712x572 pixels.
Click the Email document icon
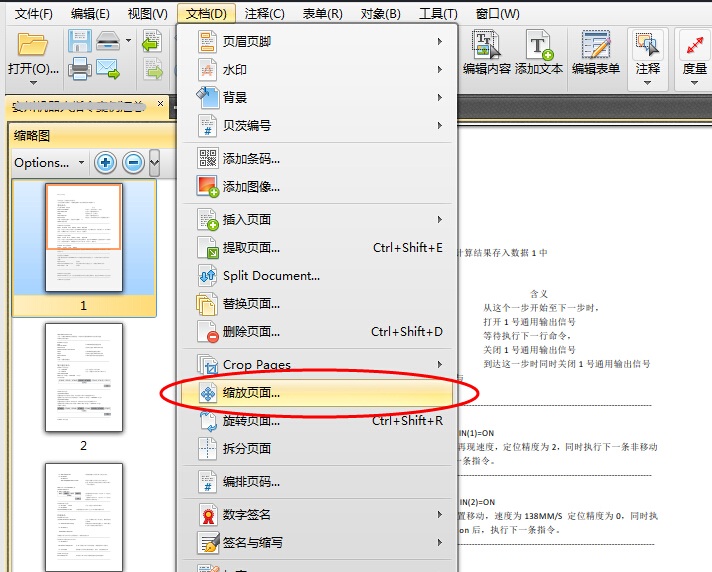click(x=108, y=69)
